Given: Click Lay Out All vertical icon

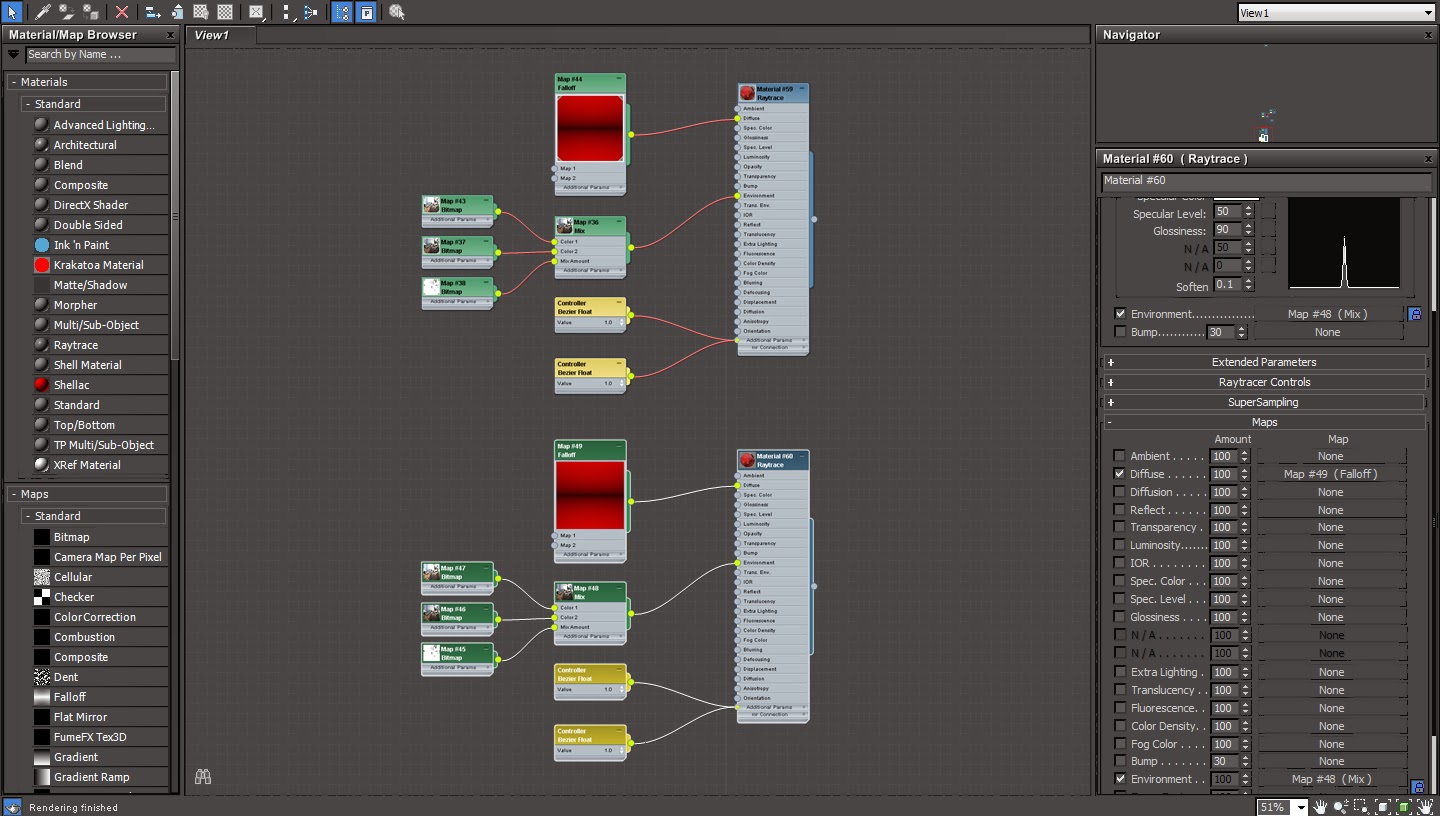Looking at the screenshot, I should coord(287,12).
